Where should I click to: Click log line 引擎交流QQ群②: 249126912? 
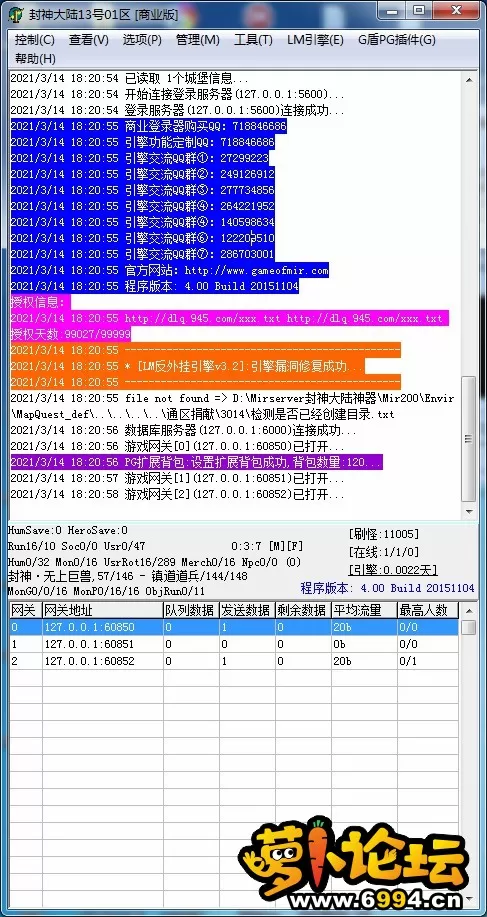point(143,174)
